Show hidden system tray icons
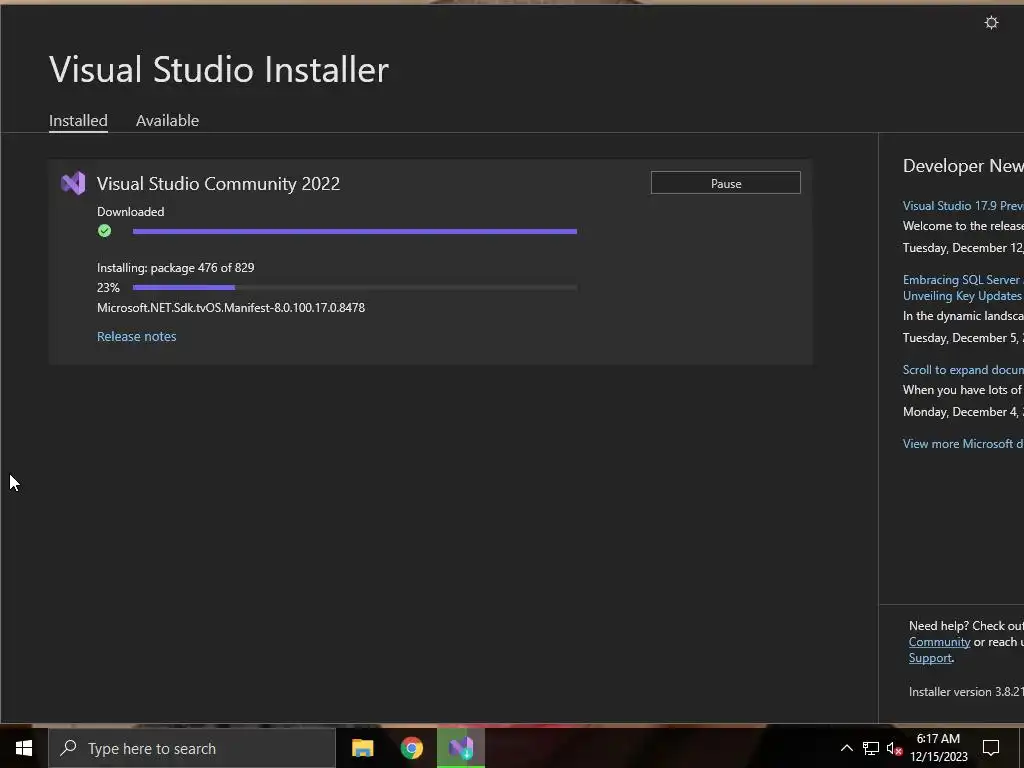The height and width of the screenshot is (768, 1024). point(846,748)
